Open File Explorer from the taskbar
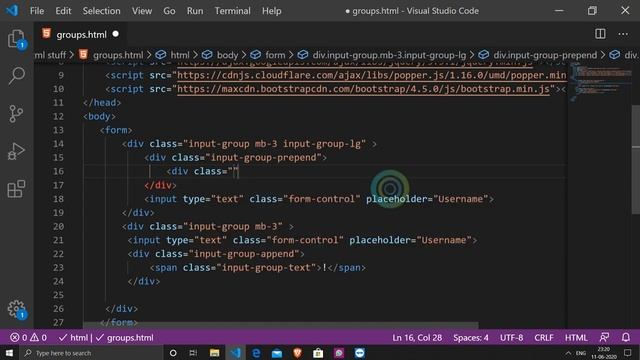 click(214, 353)
